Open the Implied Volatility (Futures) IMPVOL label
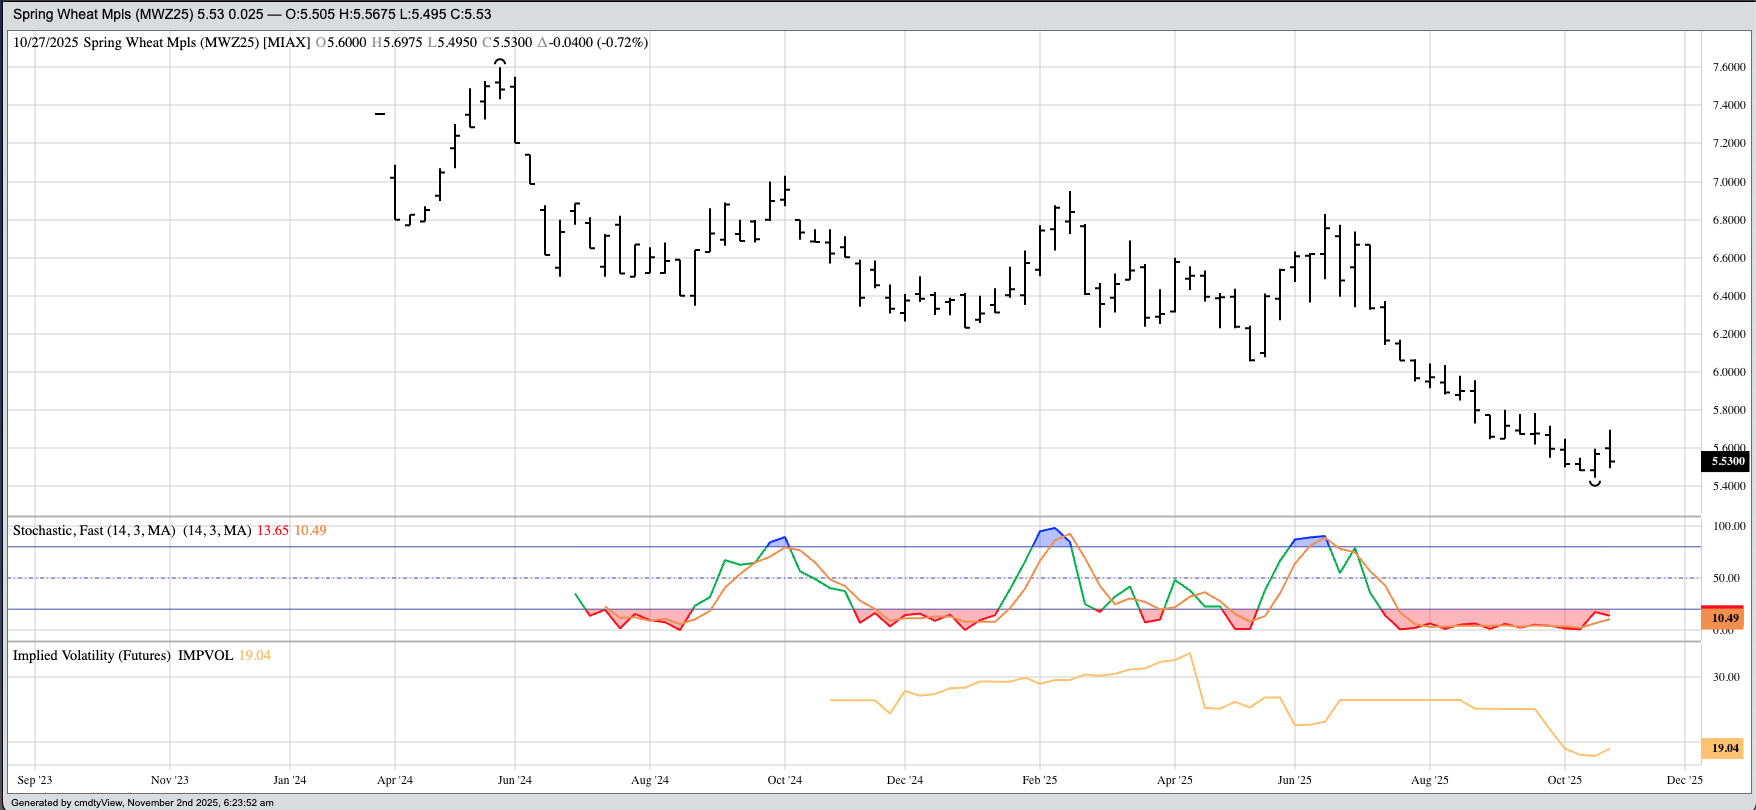The height and width of the screenshot is (810, 1756). (x=122, y=655)
